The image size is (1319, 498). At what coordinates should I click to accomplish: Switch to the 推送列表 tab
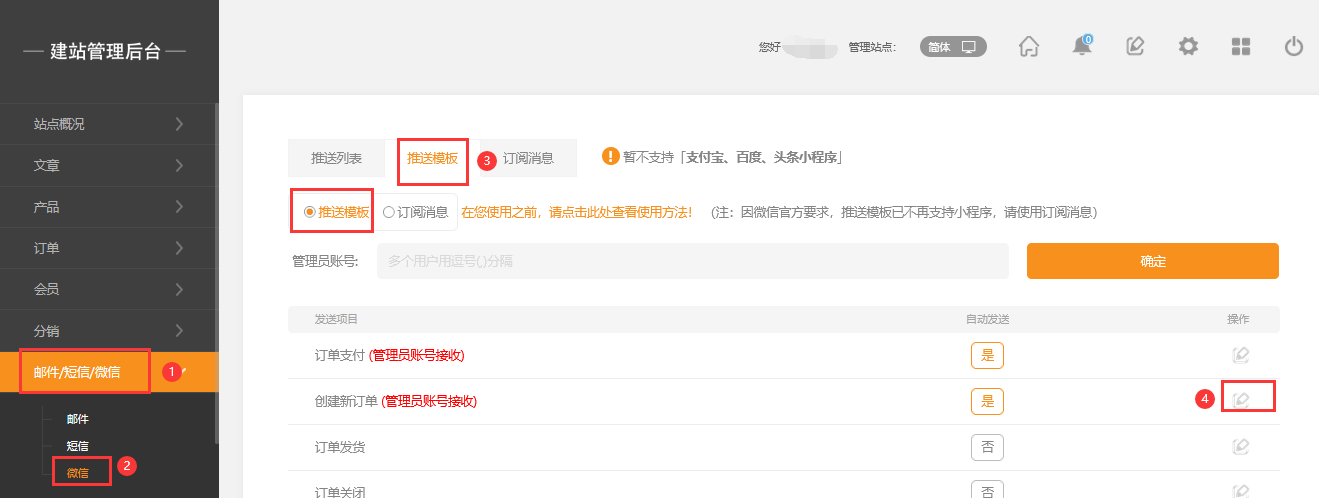coord(336,158)
